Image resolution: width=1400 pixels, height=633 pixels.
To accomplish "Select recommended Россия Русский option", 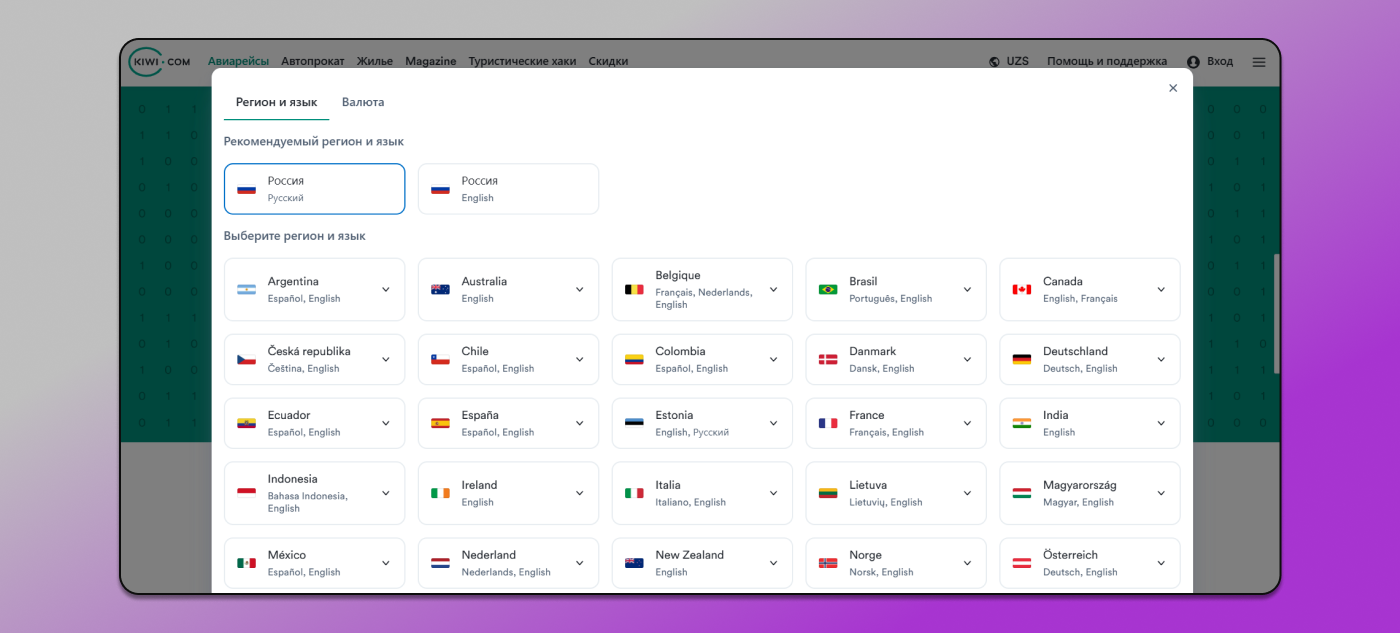I will [314, 189].
